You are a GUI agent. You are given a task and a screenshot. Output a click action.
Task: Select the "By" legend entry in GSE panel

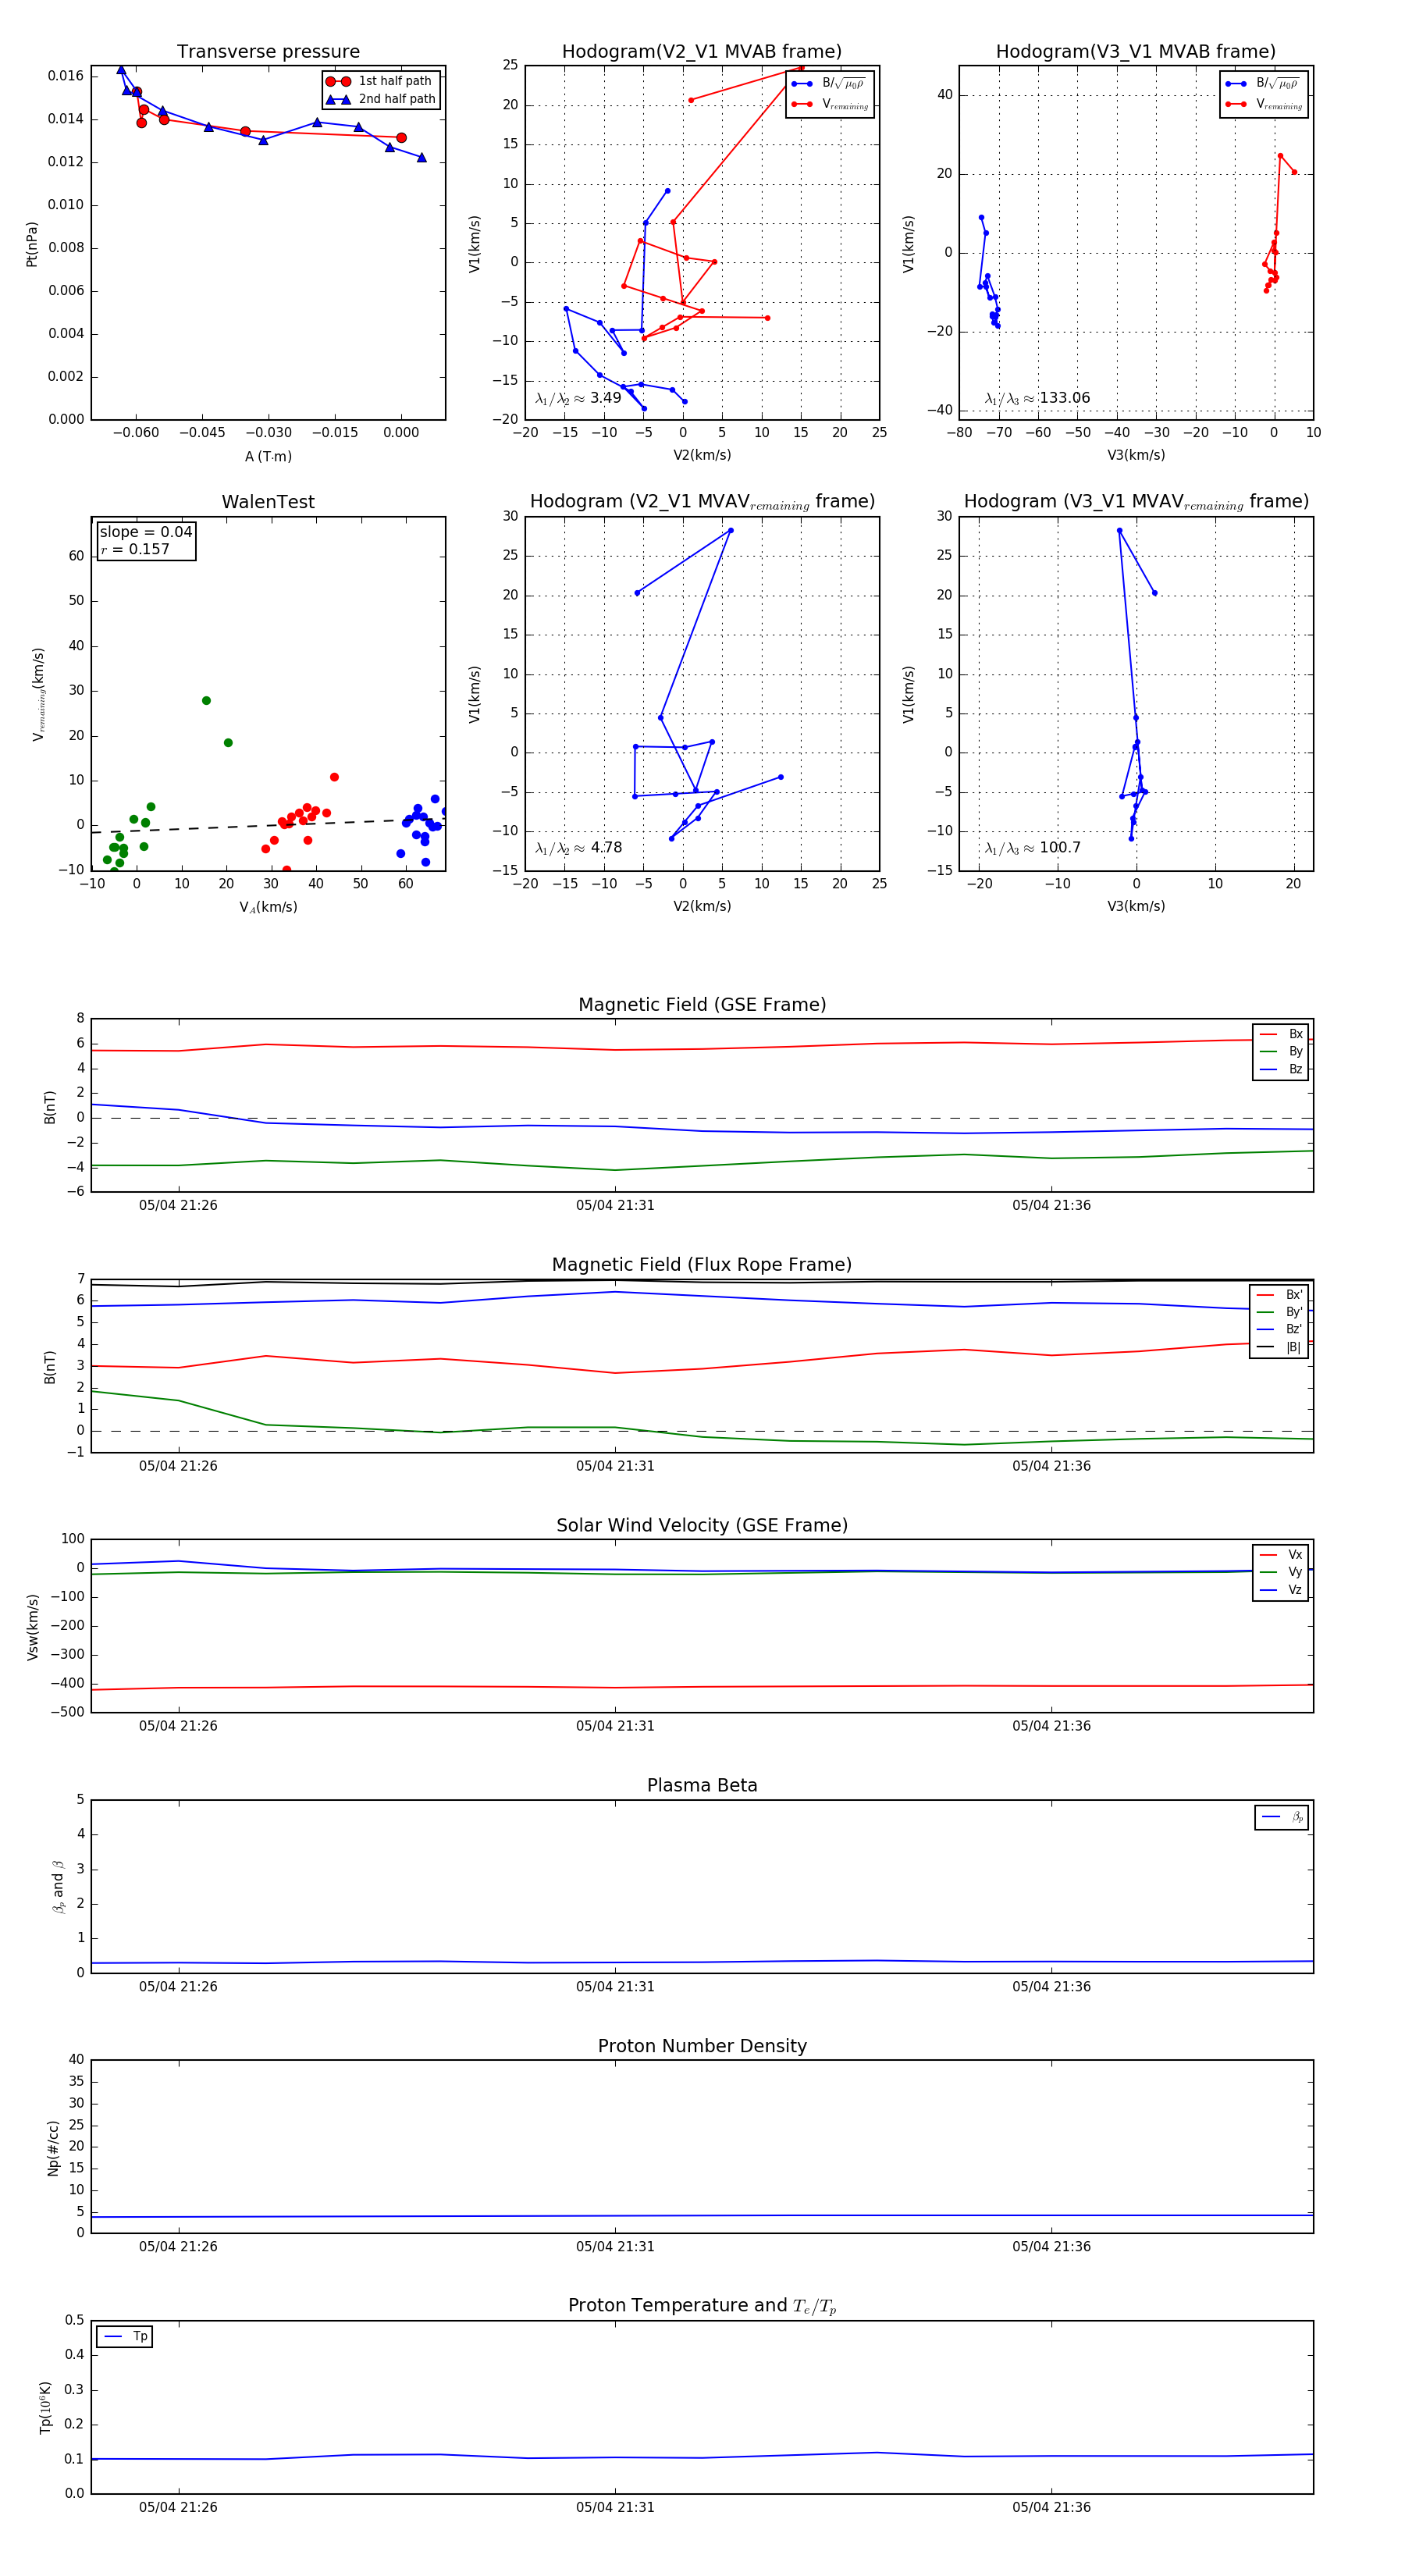point(1281,1052)
